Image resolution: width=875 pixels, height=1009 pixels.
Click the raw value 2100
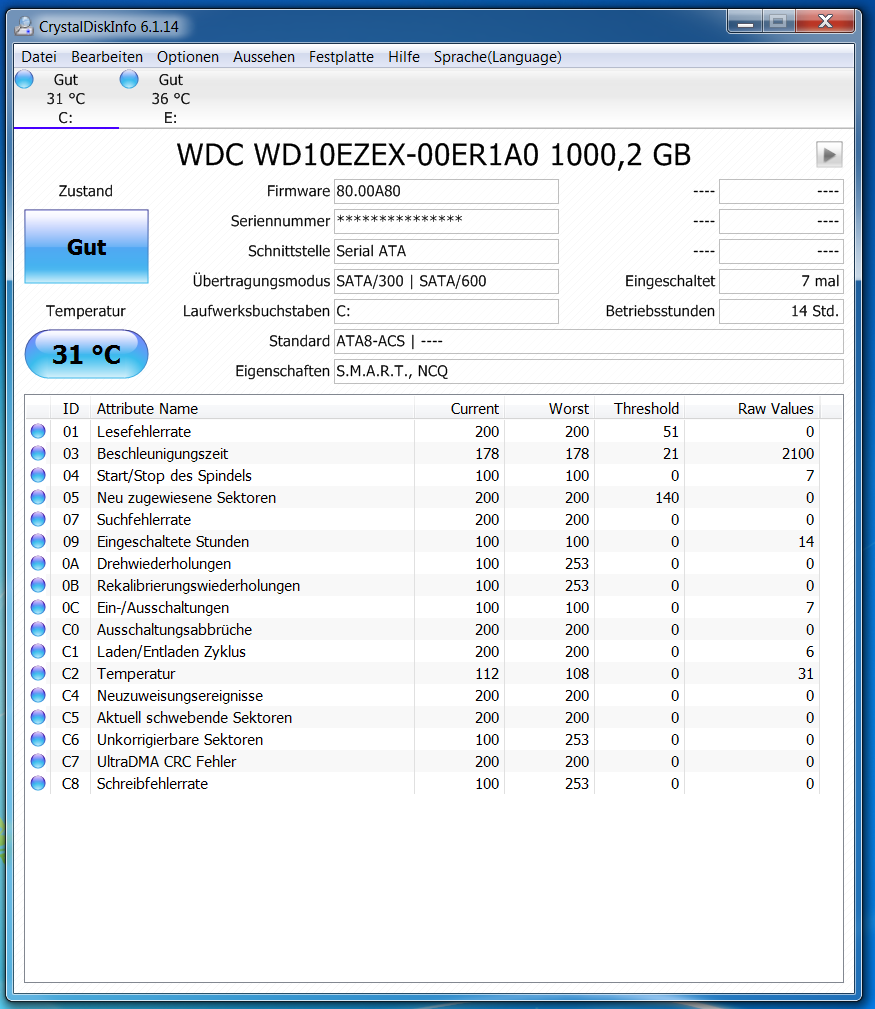pyautogui.click(x=798, y=454)
